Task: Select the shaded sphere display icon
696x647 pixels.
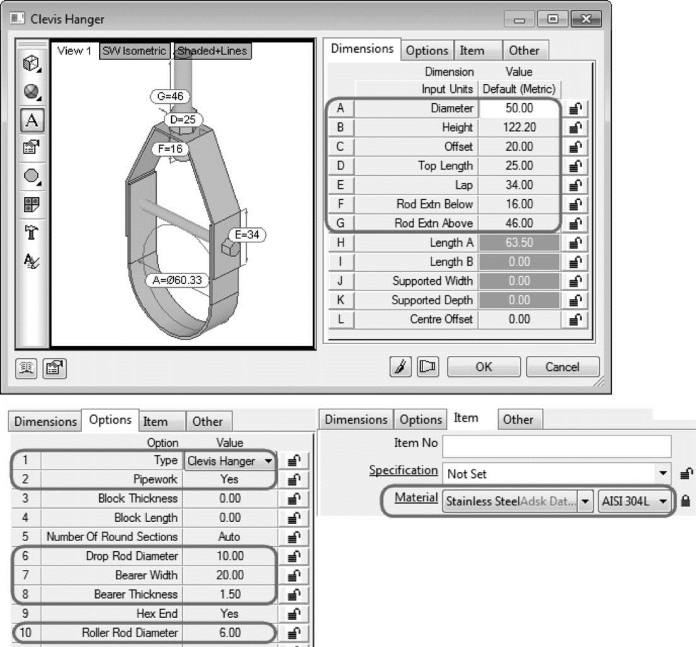Action: pyautogui.click(x=32, y=92)
